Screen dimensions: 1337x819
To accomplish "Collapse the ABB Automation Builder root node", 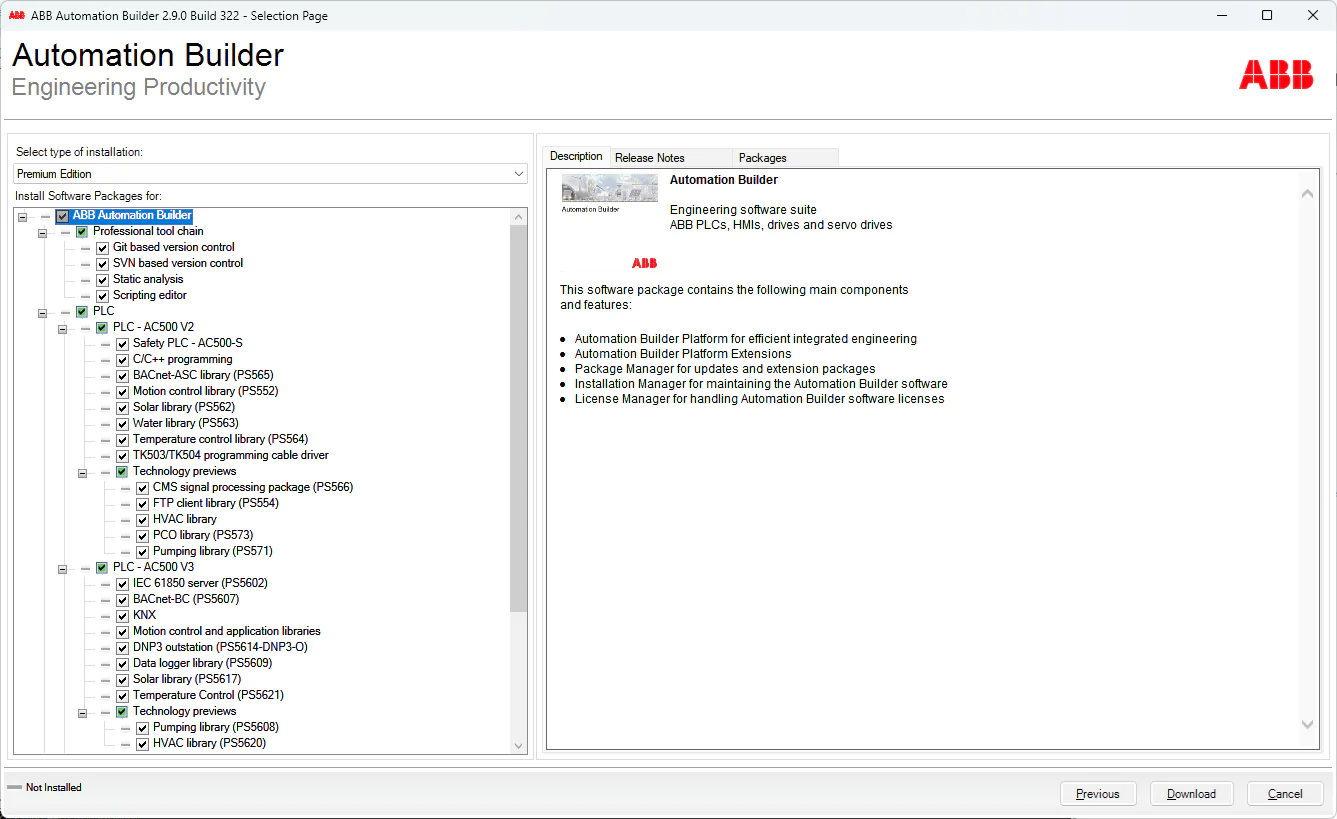I will [x=22, y=216].
